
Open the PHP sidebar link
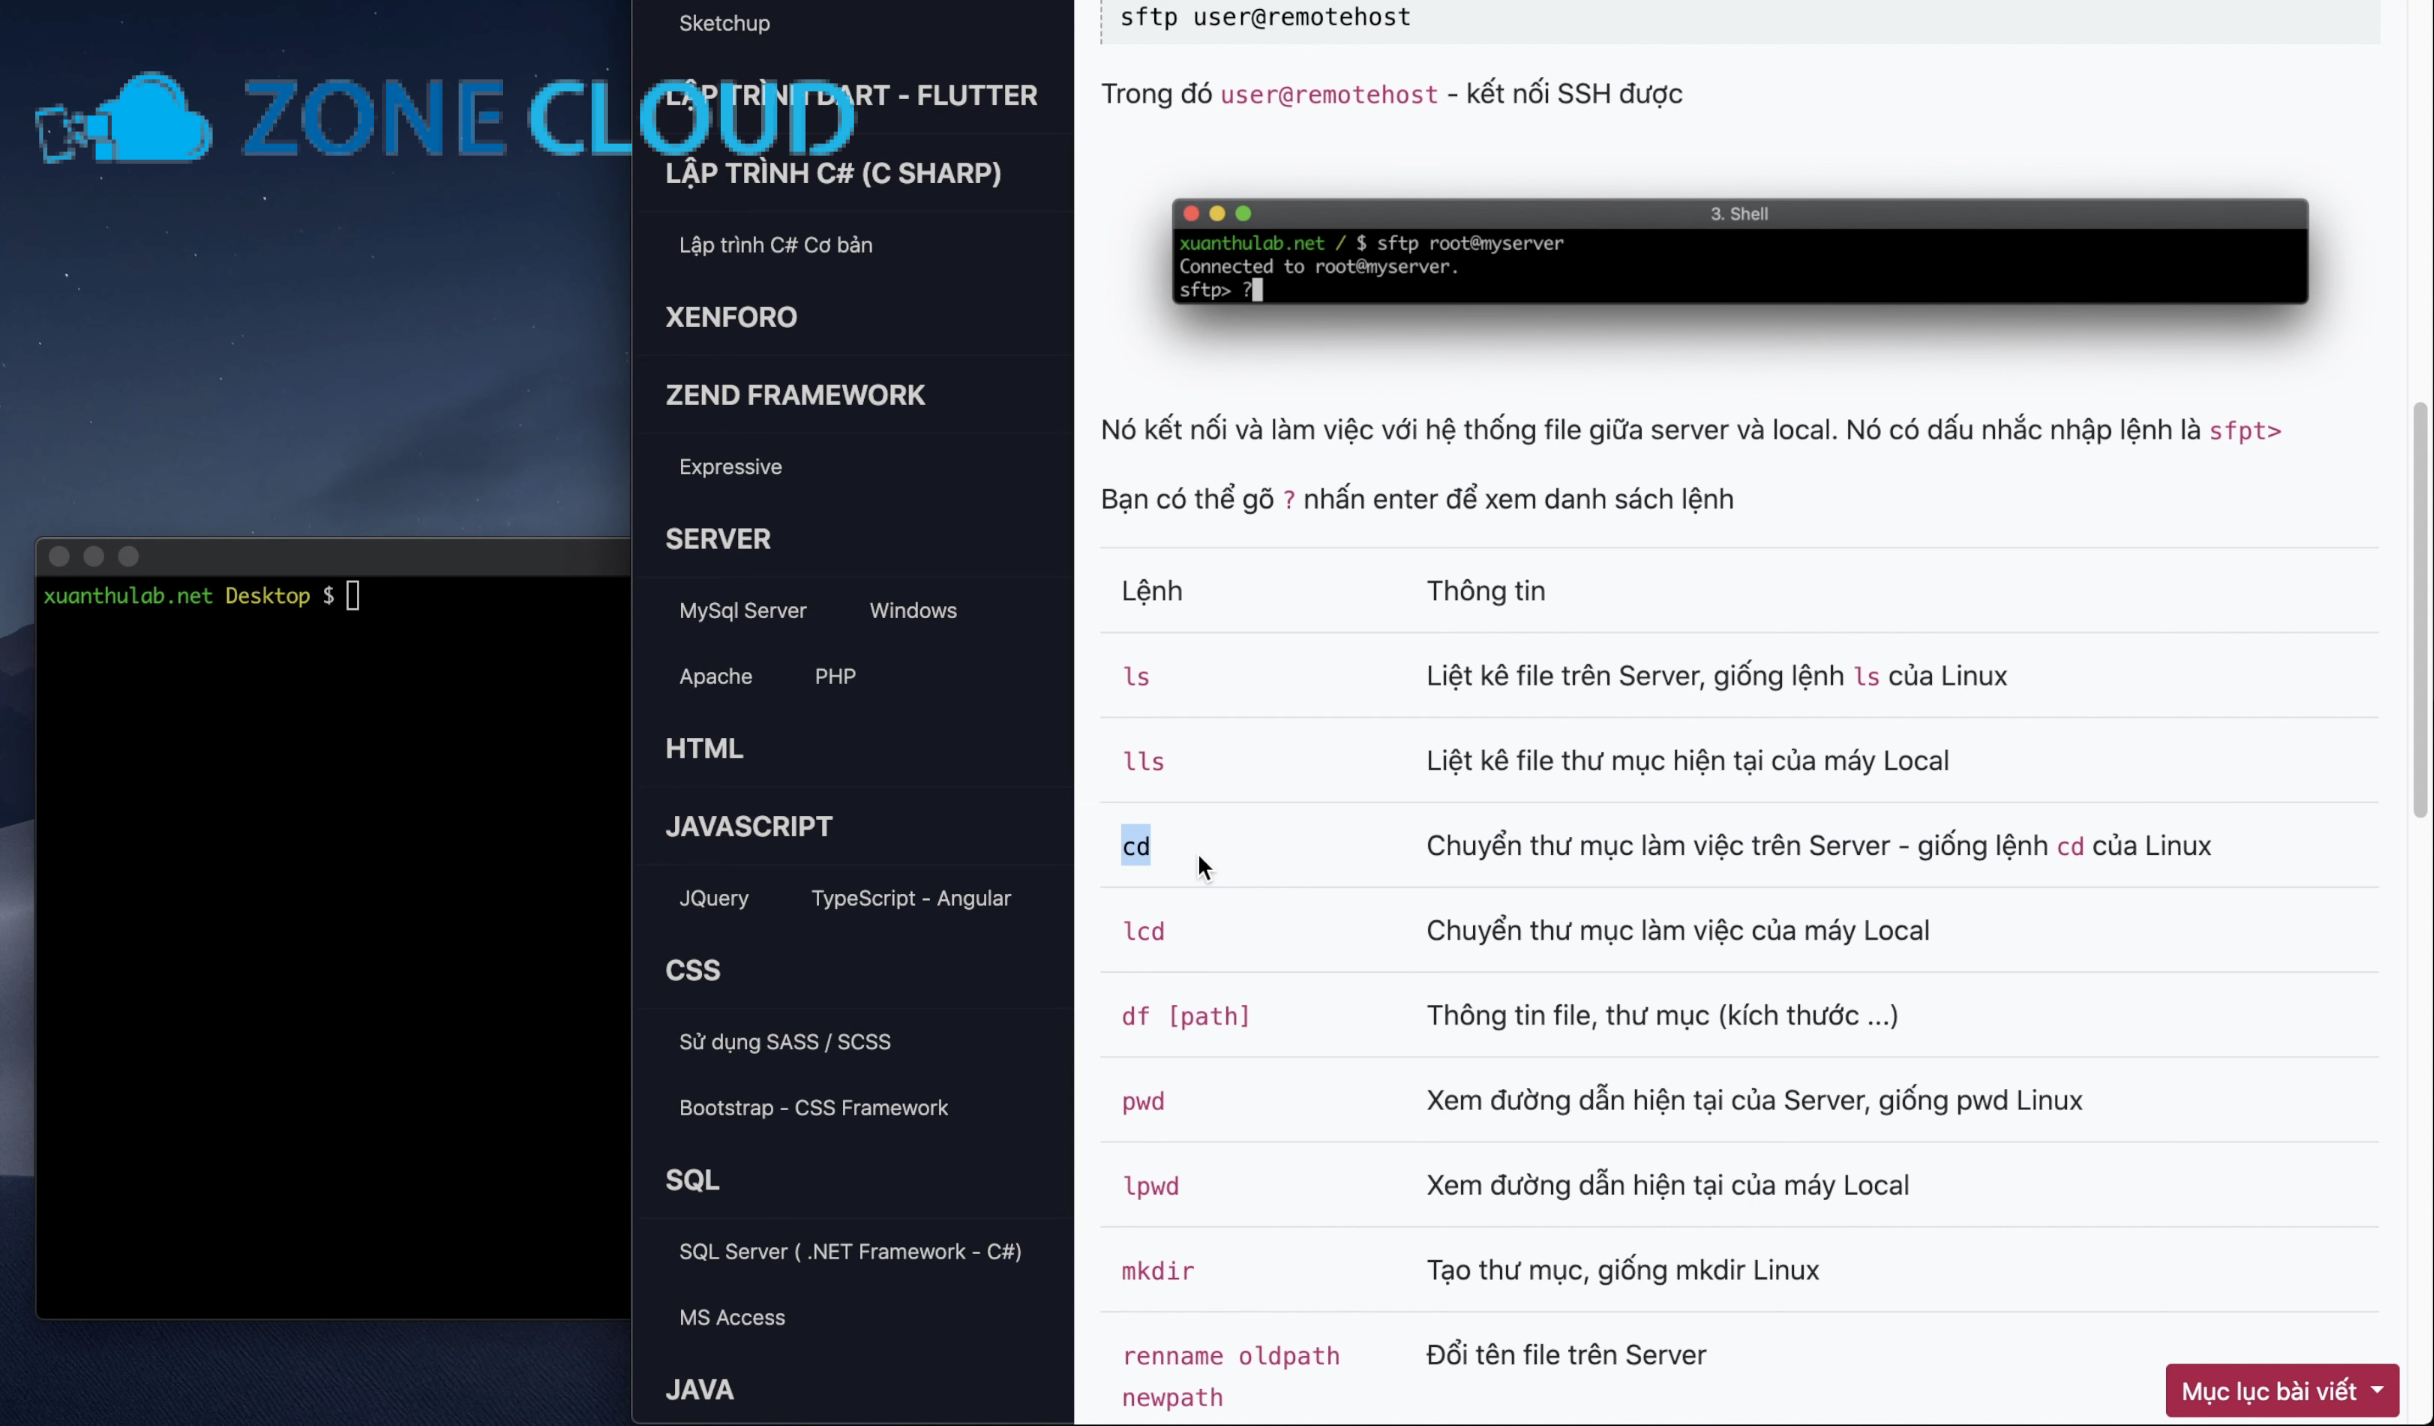pyautogui.click(x=835, y=677)
